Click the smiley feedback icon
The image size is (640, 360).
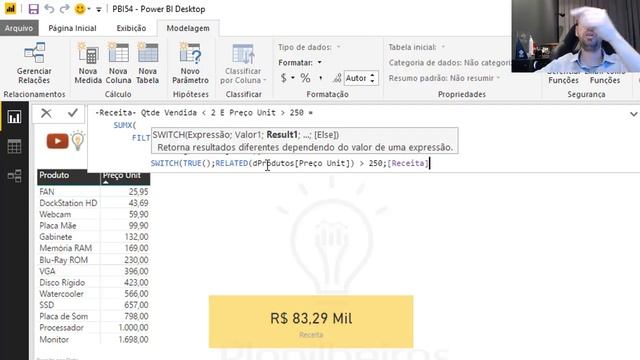coord(80,9)
